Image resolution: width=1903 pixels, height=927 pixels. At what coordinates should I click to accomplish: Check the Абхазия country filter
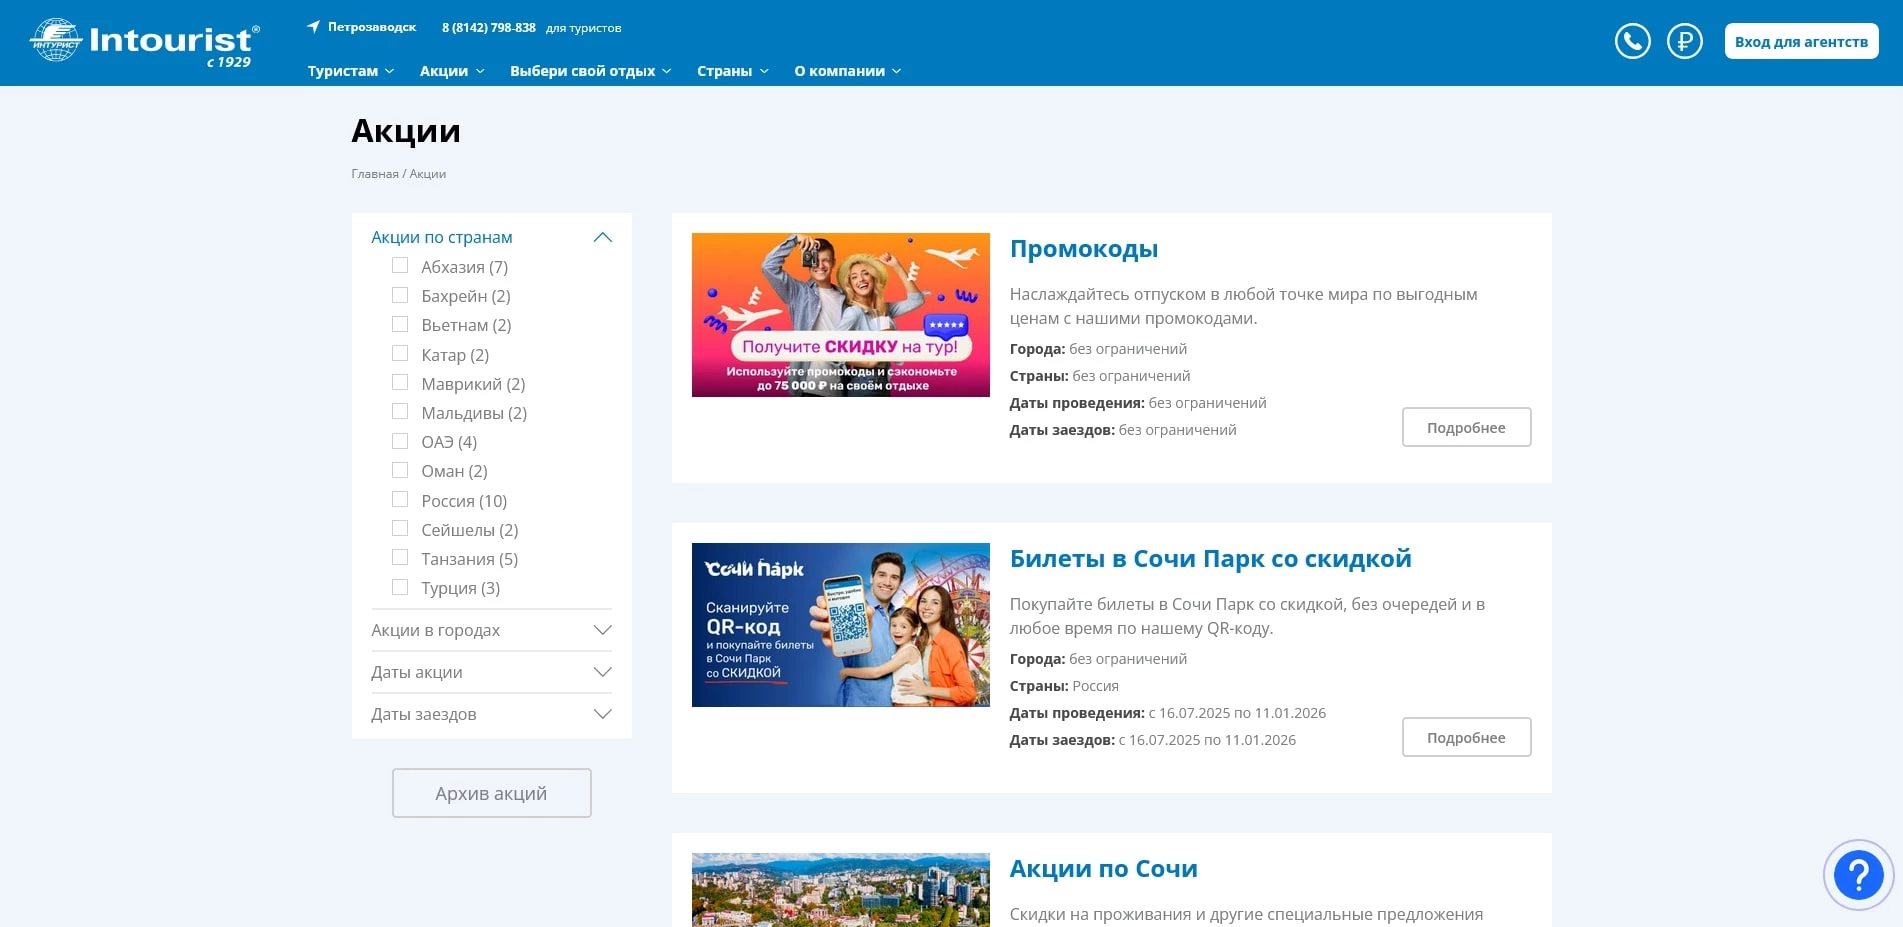click(399, 265)
